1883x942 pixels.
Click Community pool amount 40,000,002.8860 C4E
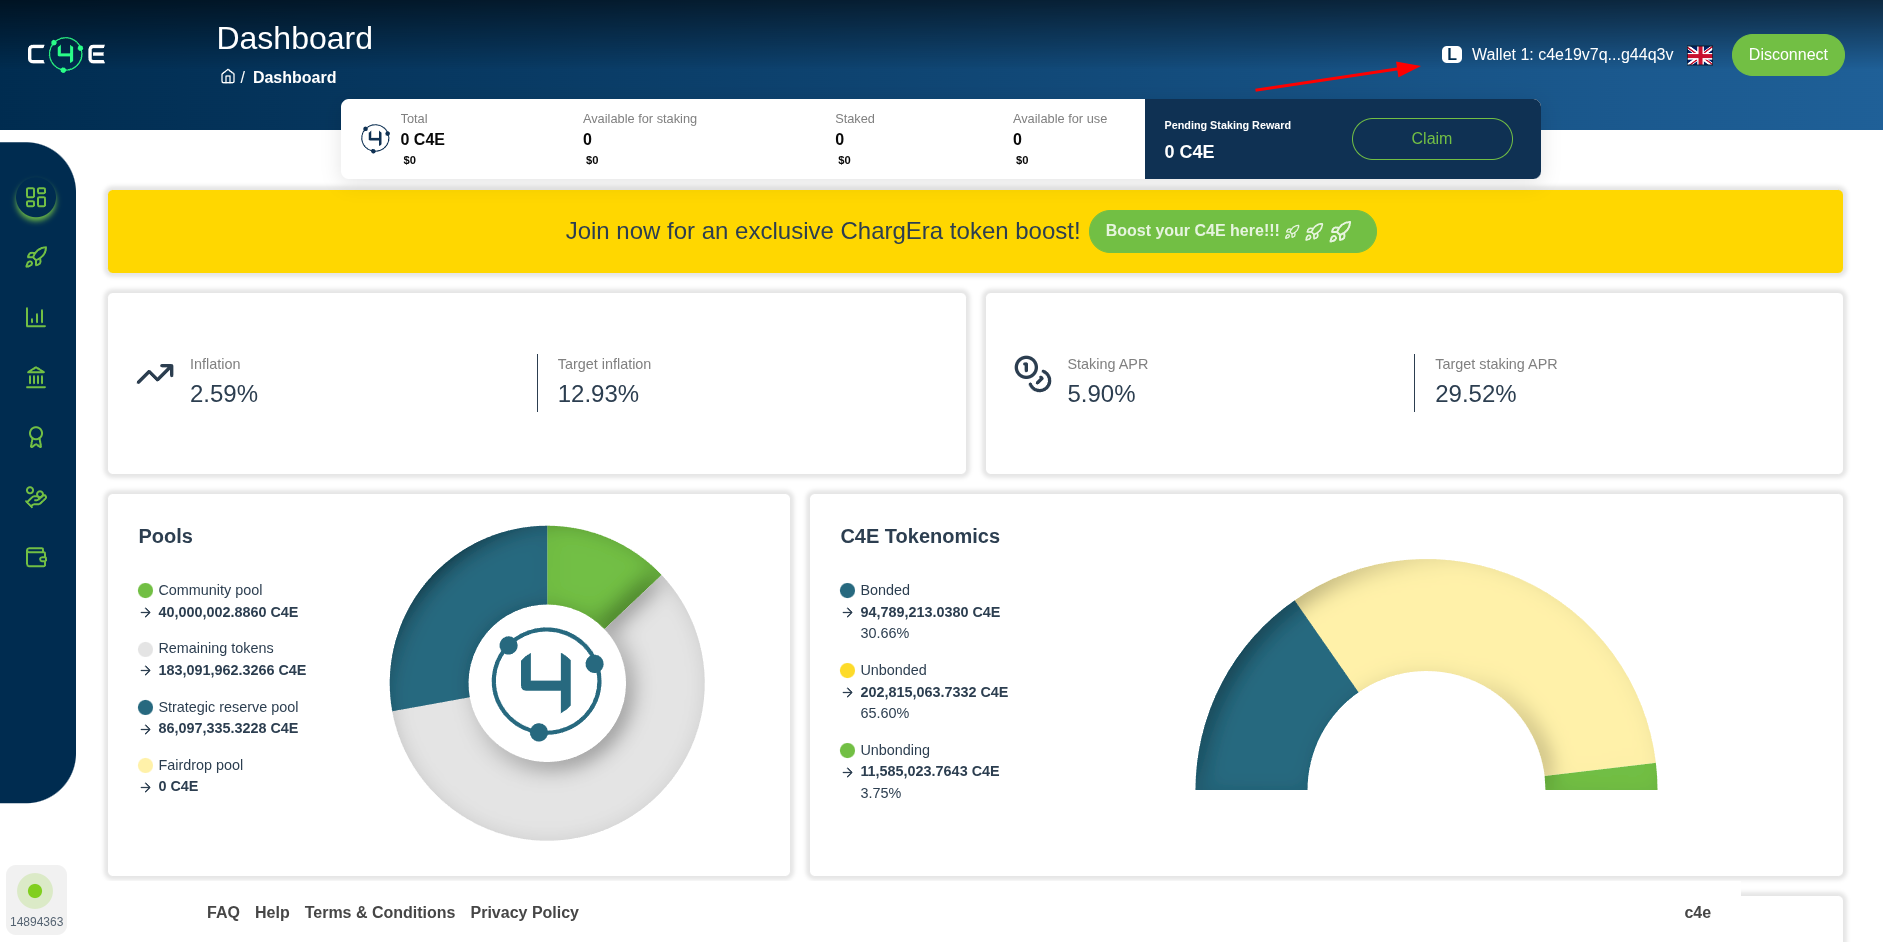click(228, 612)
